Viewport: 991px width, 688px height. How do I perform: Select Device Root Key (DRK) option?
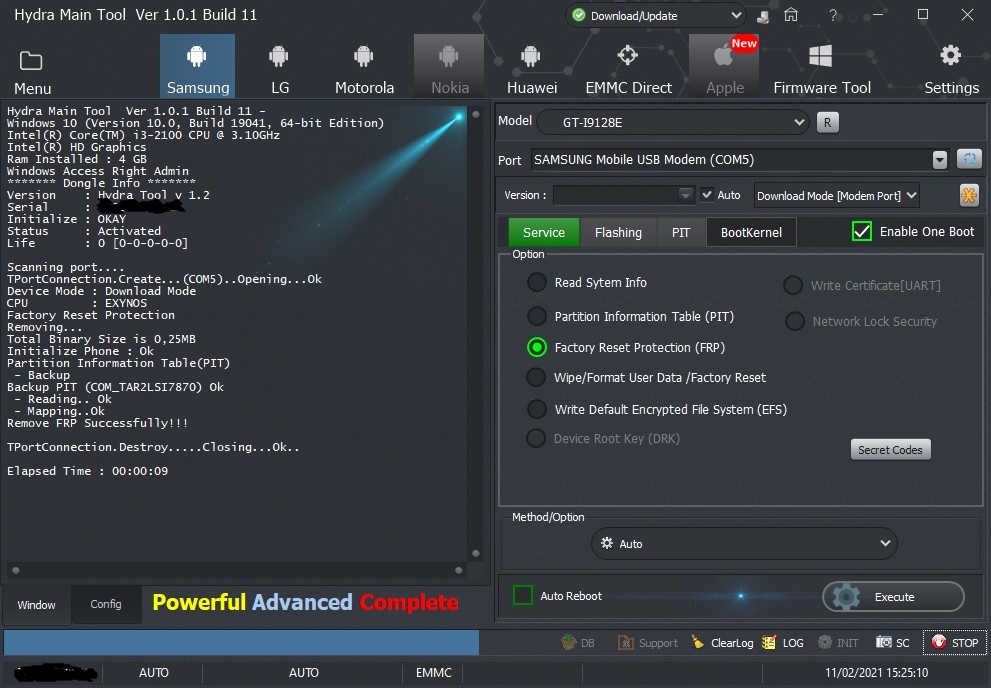[537, 438]
